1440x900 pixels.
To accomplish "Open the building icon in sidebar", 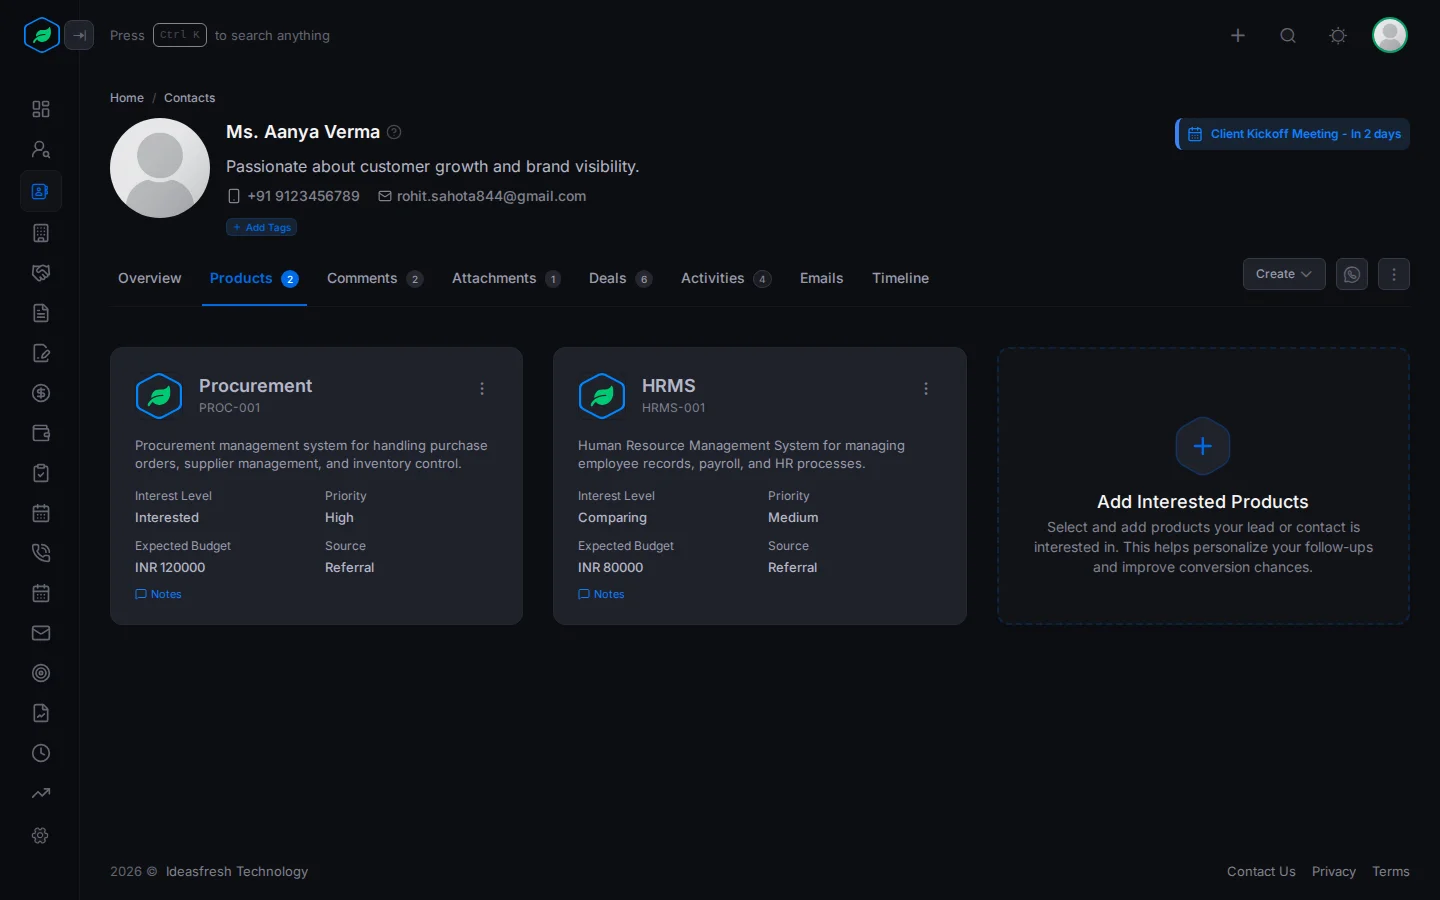I will (x=41, y=233).
